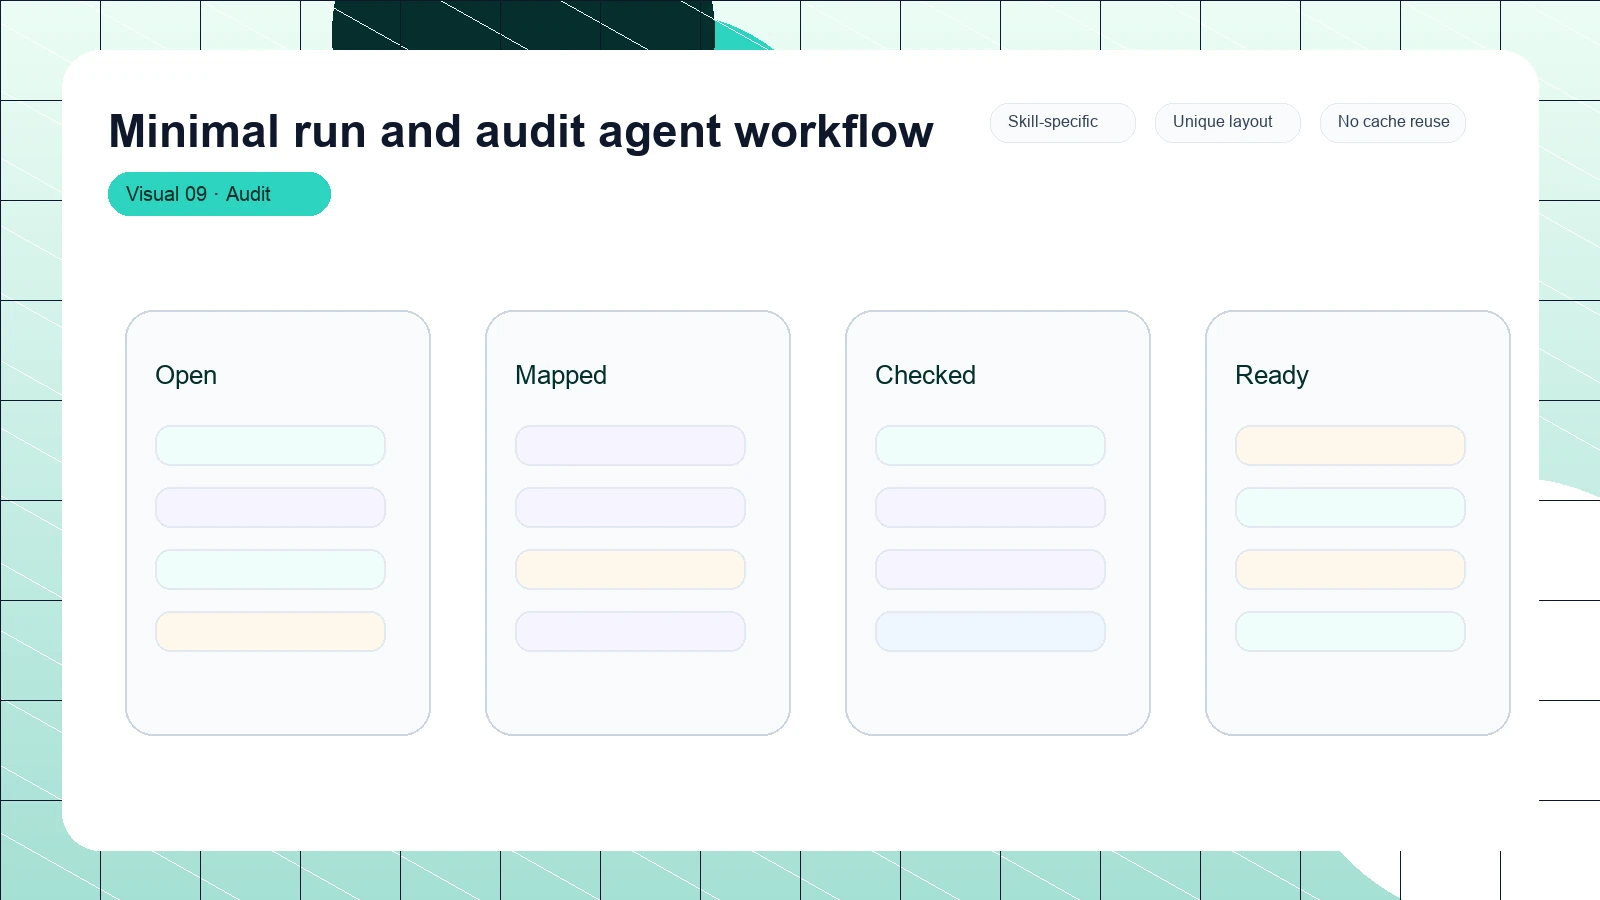Select the orange item in Open column
1600x900 pixels.
pyautogui.click(x=270, y=632)
